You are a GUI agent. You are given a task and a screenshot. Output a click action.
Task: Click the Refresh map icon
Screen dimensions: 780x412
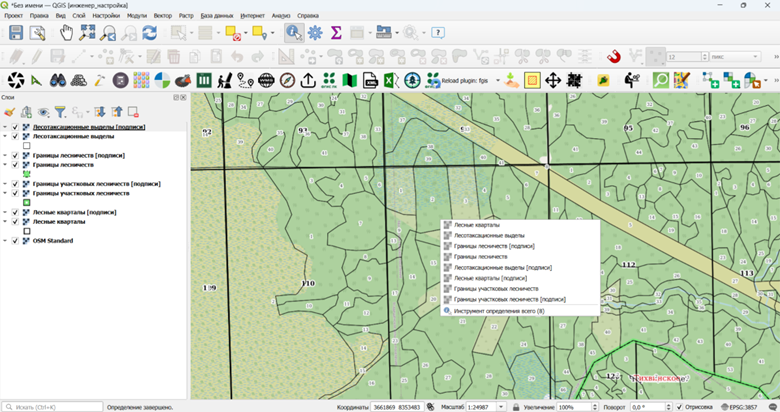point(149,33)
